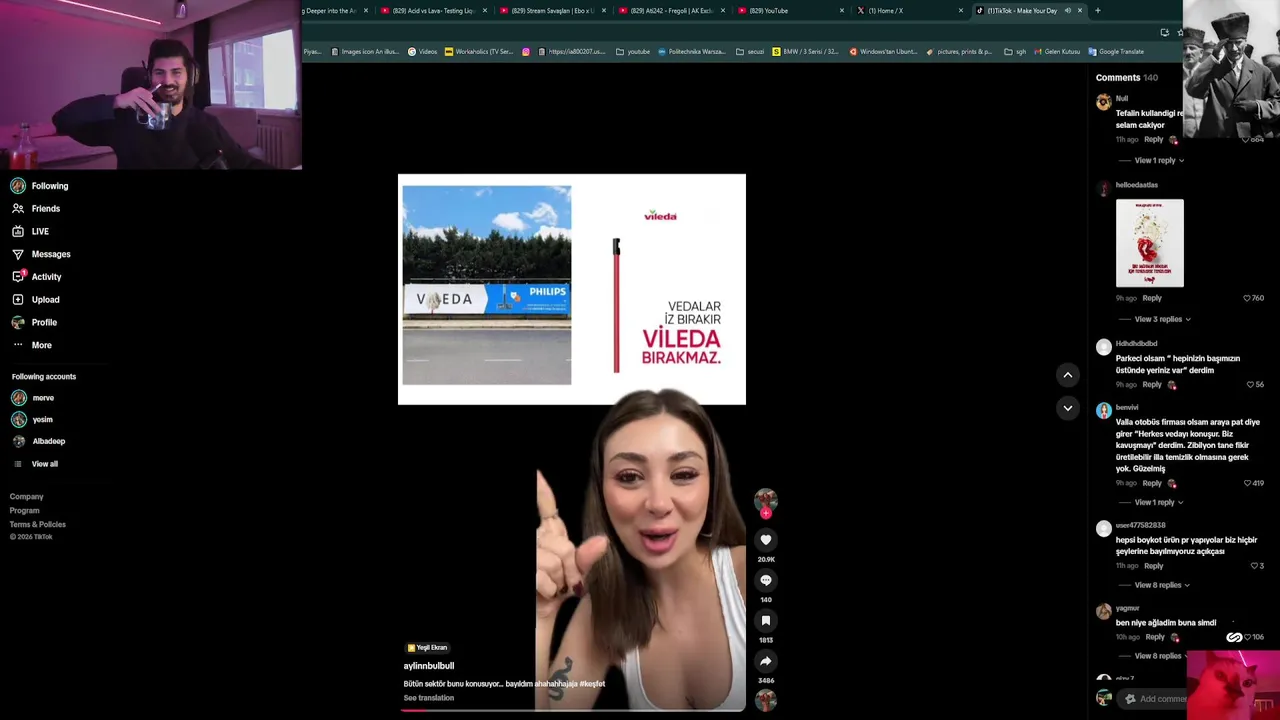The height and width of the screenshot is (720, 1280).
Task: Reply to benvivi's comment
Action: tap(1152, 483)
